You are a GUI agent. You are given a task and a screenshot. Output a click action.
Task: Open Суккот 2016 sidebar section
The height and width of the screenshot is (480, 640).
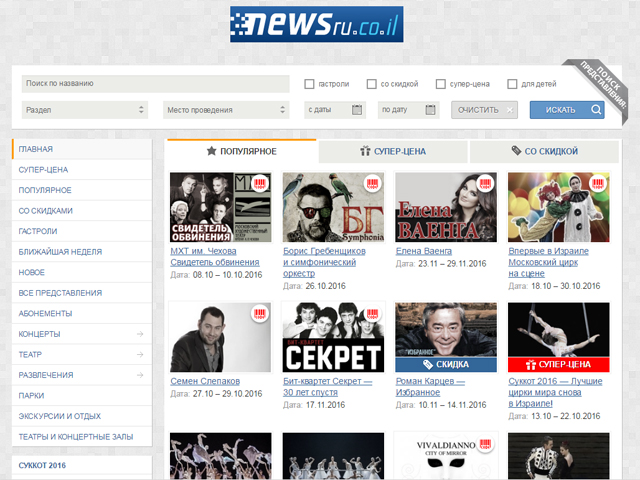(x=82, y=465)
